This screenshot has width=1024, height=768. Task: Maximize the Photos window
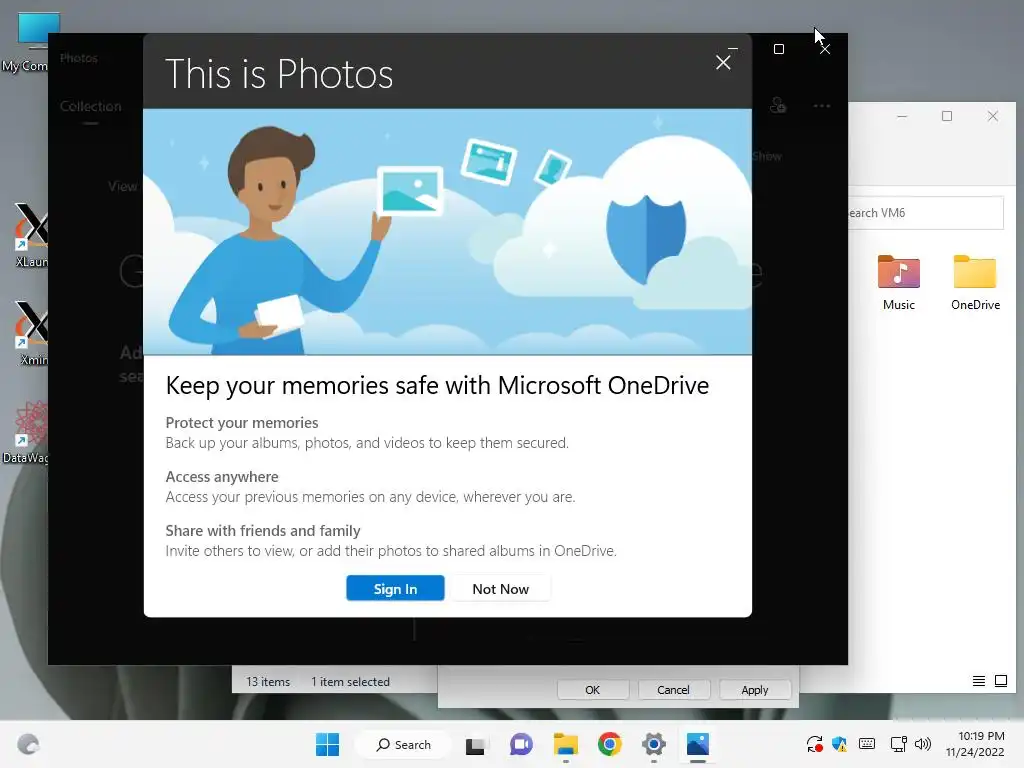click(x=778, y=49)
